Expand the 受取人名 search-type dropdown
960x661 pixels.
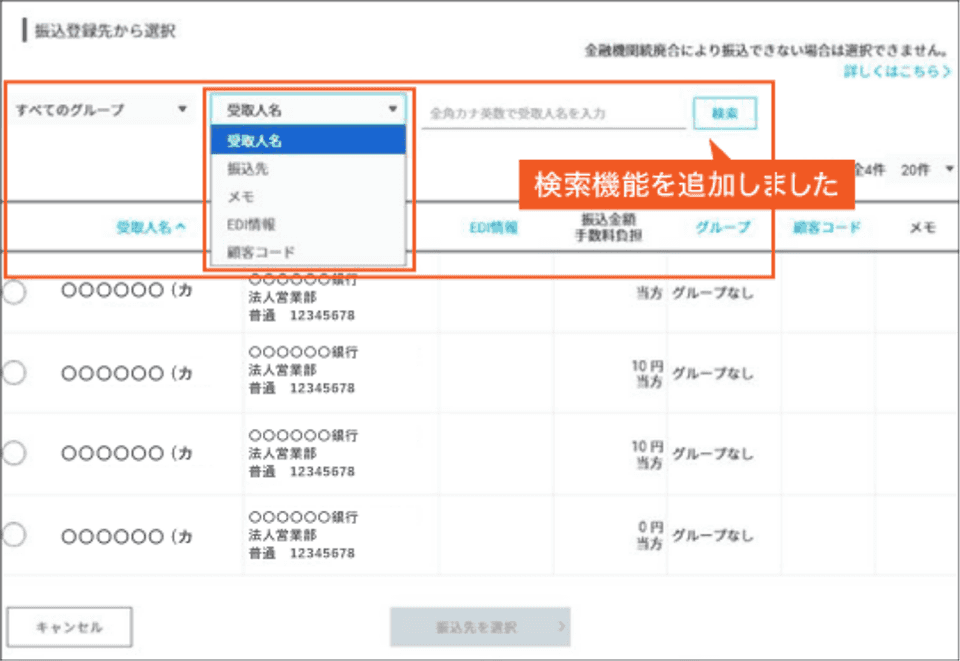308,110
